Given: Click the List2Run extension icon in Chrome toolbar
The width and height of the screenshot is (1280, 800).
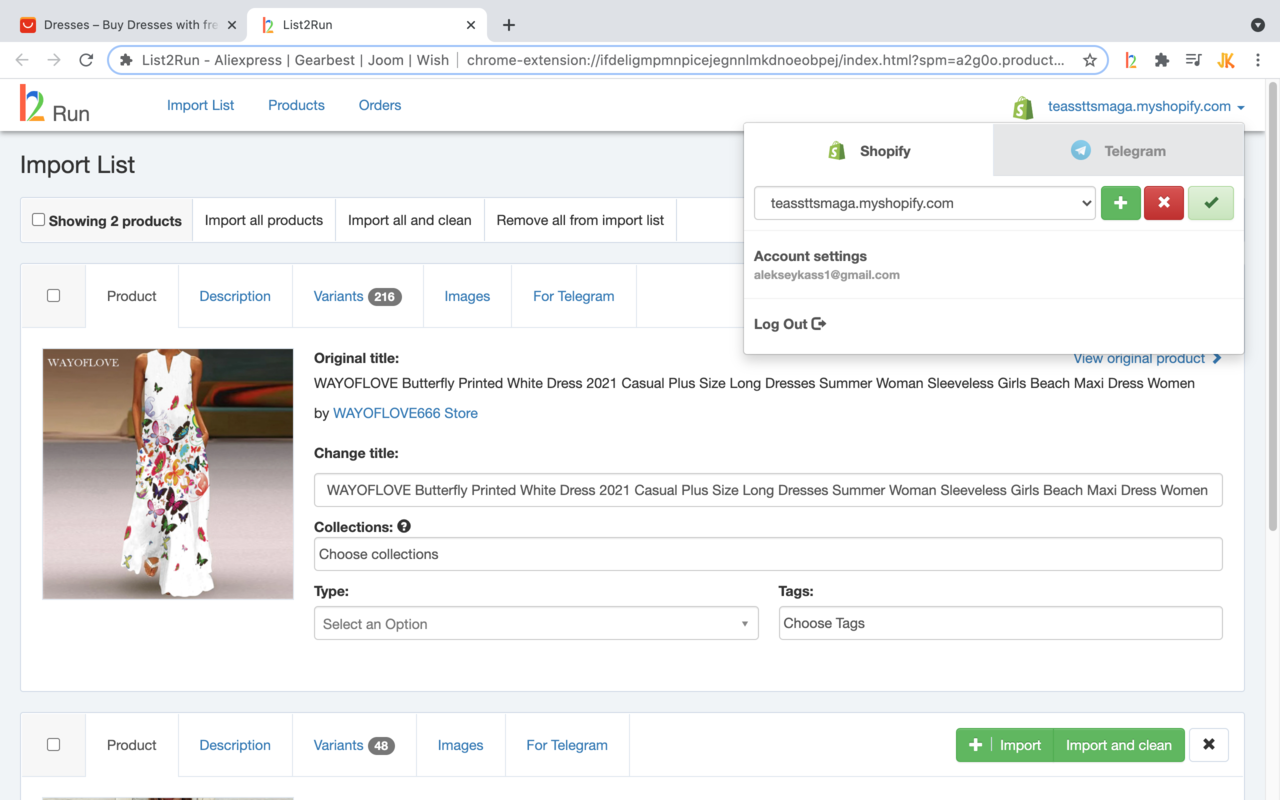Looking at the screenshot, I should click(x=1130, y=60).
